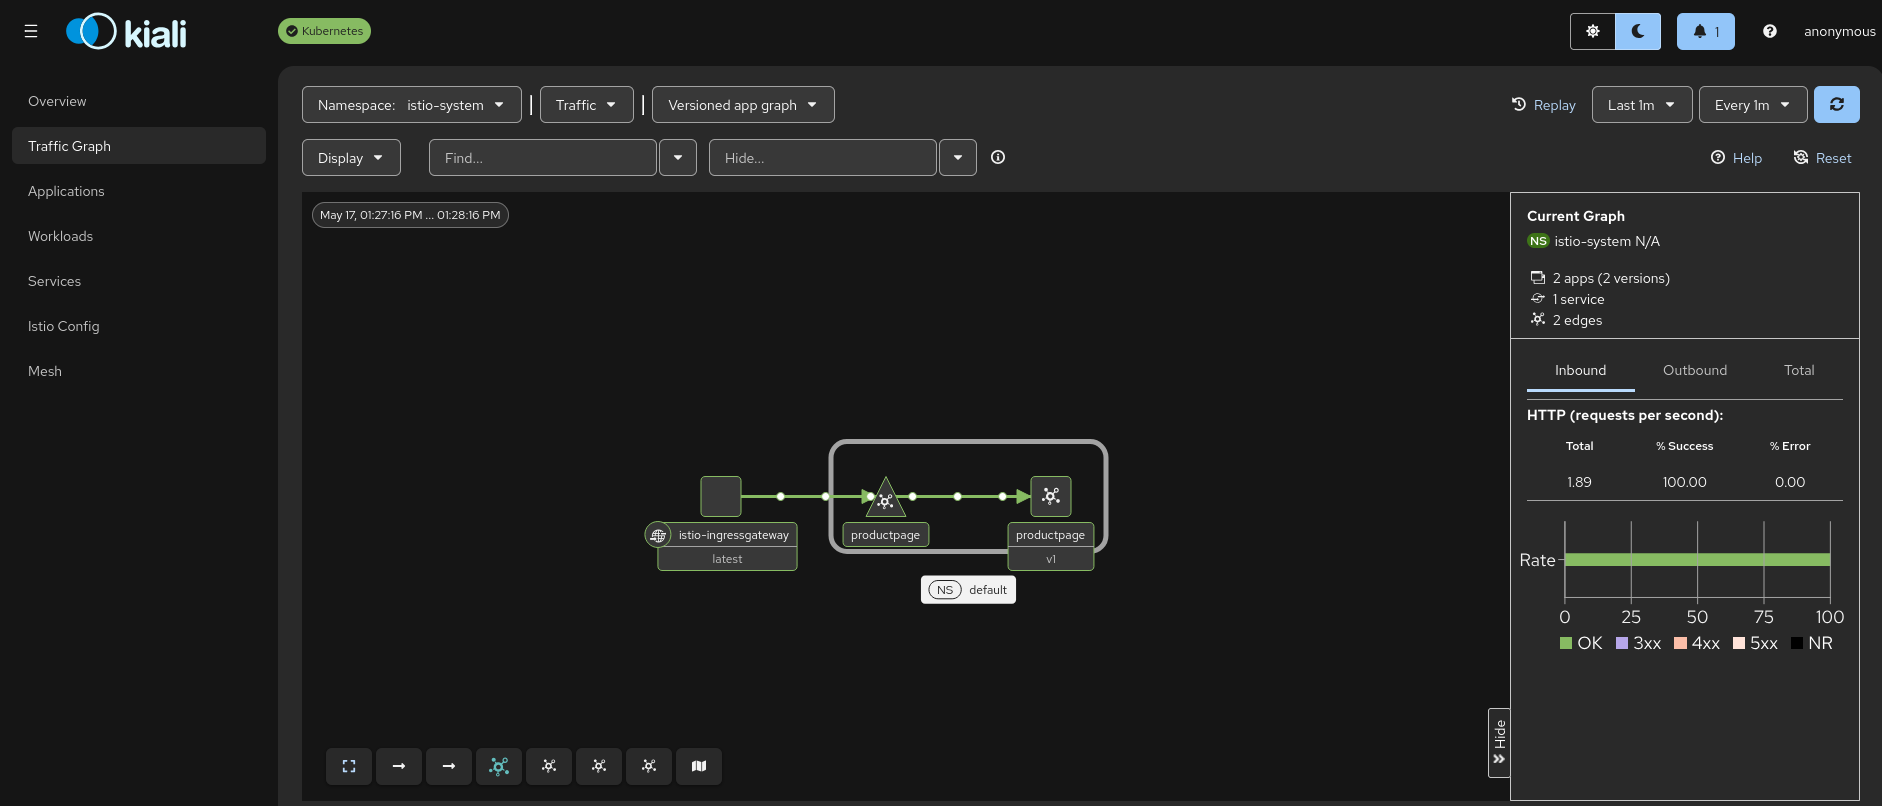Open the Display options dropdown

coord(351,158)
